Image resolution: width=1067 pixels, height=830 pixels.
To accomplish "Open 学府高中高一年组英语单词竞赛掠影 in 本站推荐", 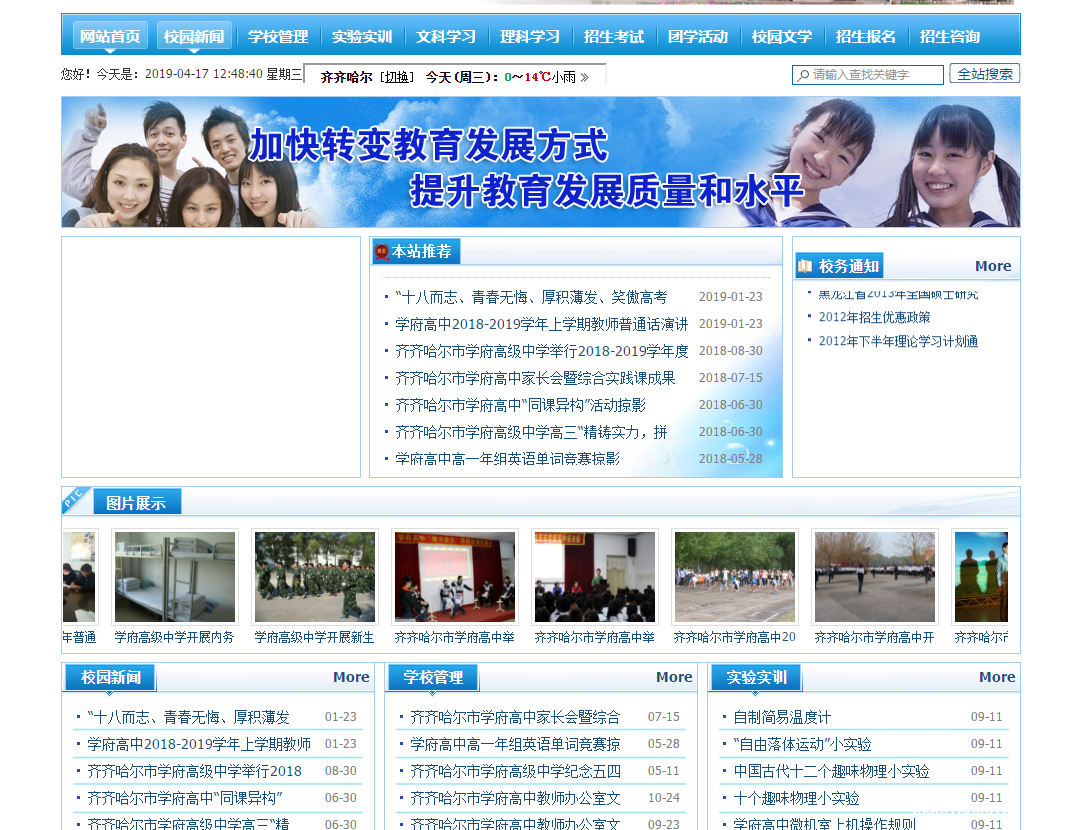I will coord(507,459).
